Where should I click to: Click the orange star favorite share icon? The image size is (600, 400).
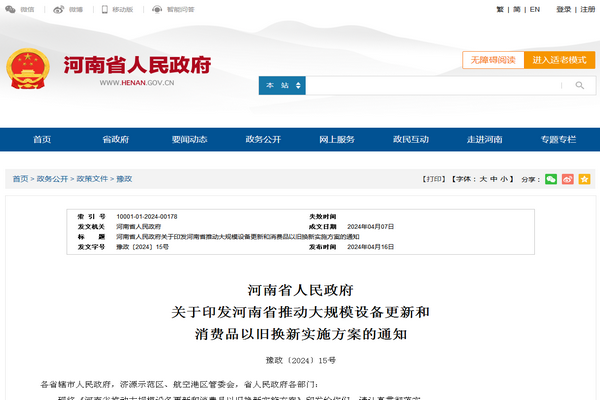coord(584,179)
